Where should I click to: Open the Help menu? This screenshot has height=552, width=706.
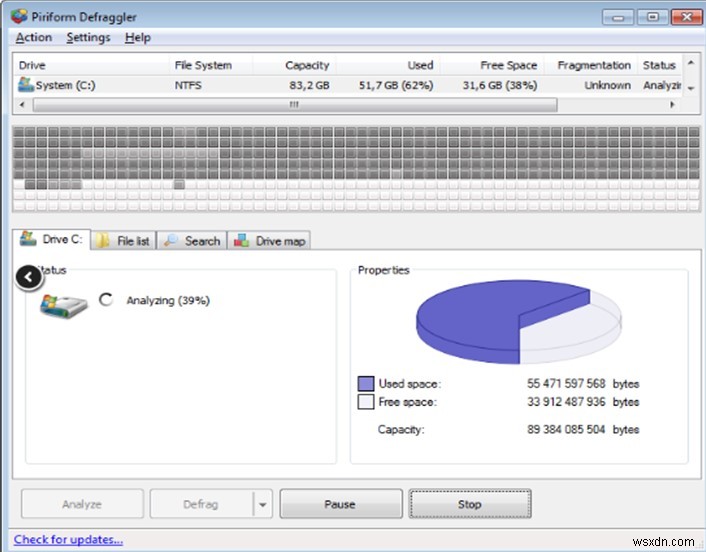click(138, 37)
